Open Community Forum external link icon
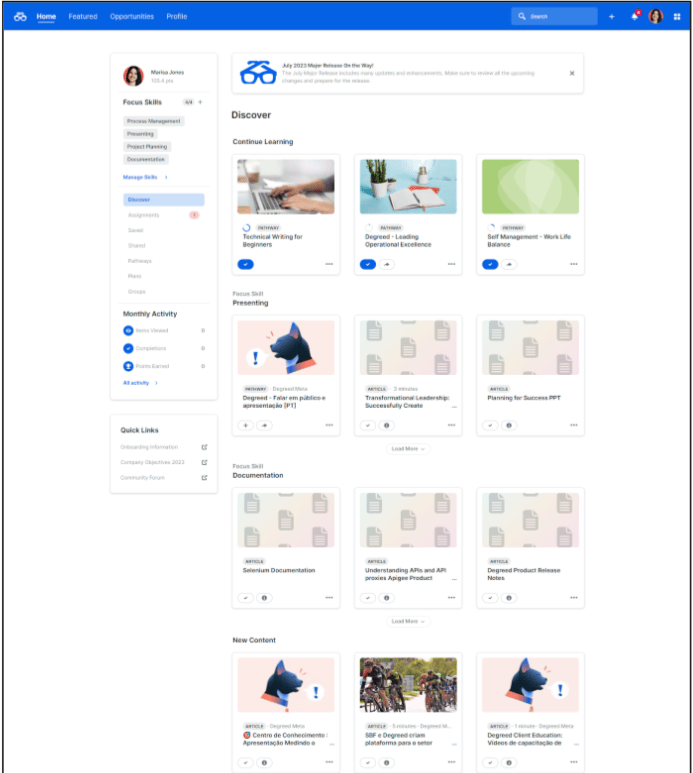The image size is (693, 773). (x=205, y=478)
